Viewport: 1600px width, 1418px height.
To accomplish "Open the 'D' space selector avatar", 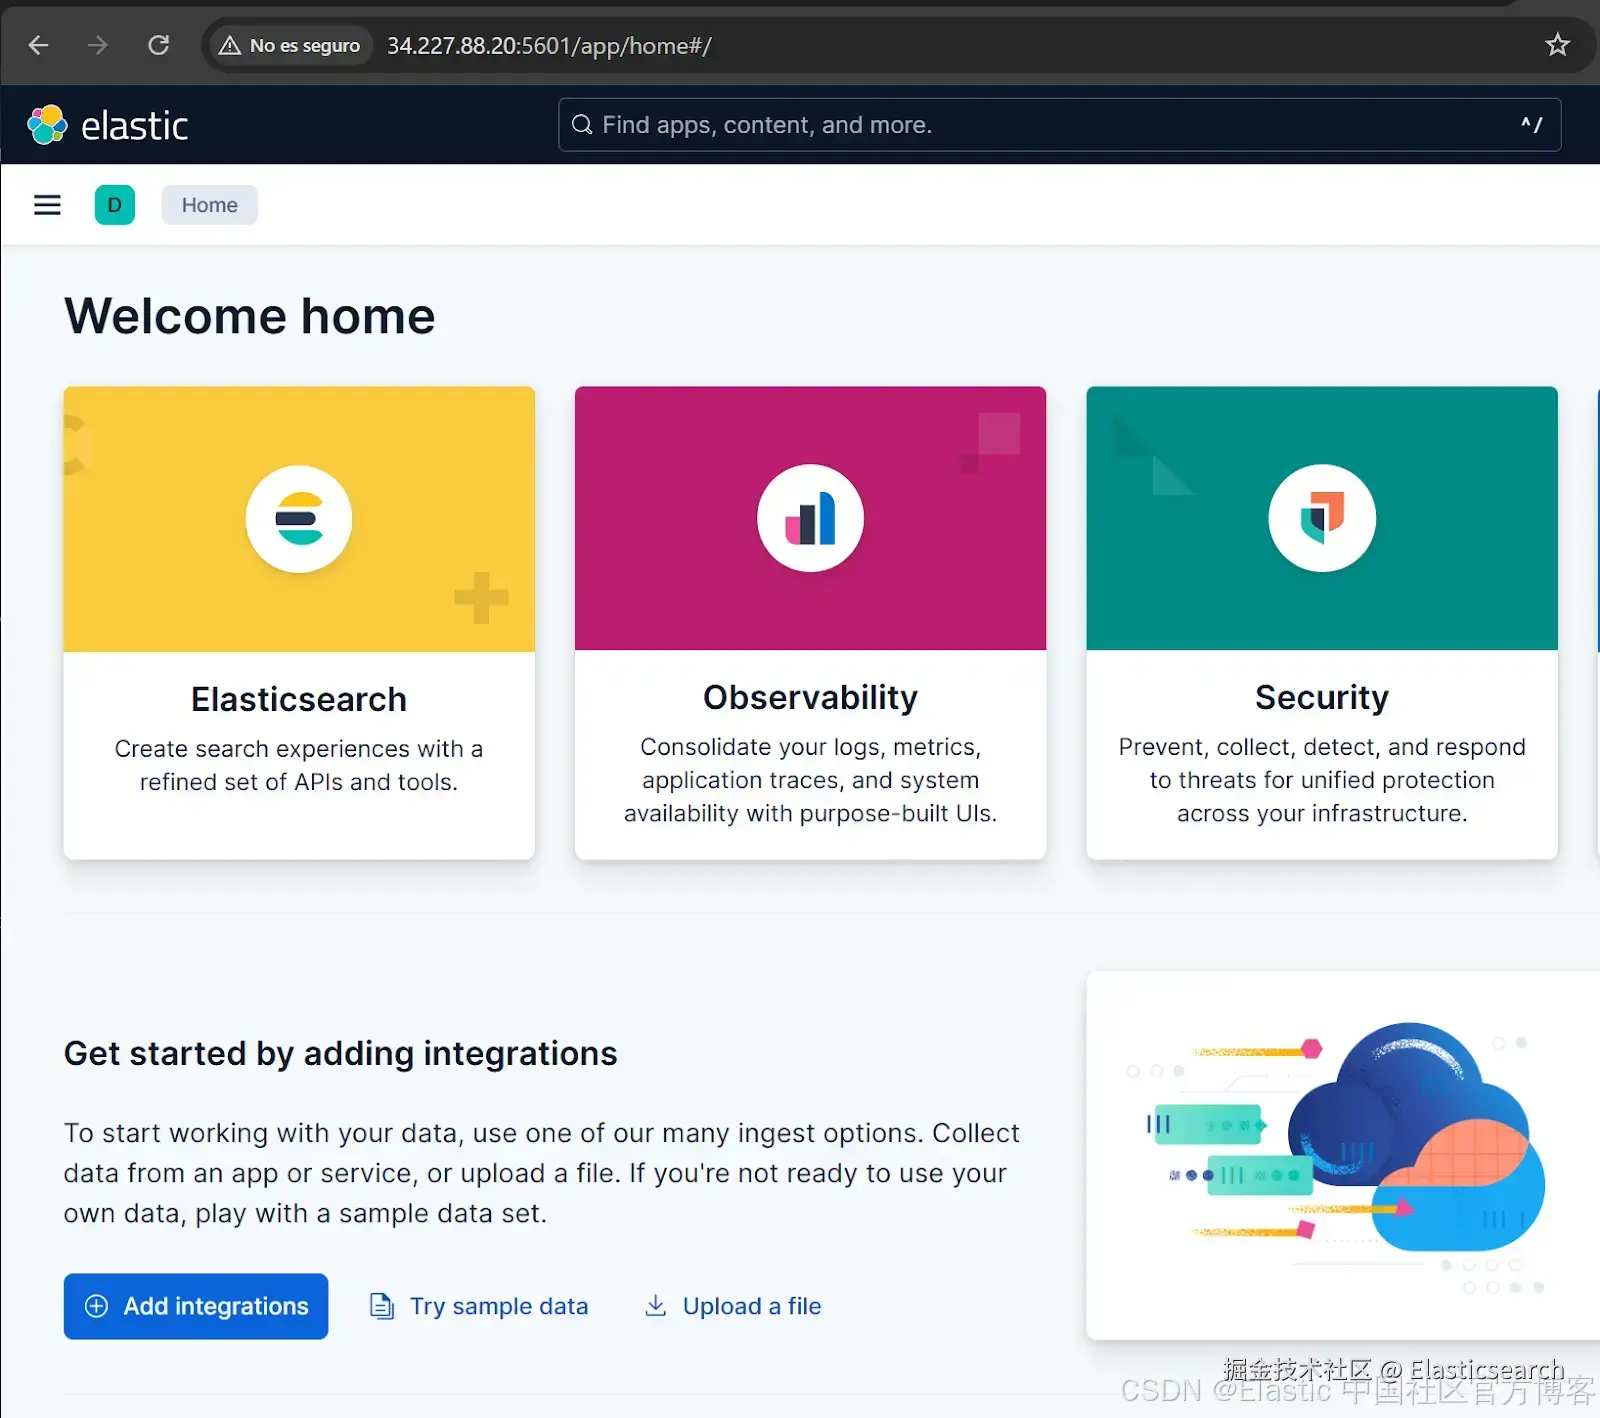I will (115, 205).
